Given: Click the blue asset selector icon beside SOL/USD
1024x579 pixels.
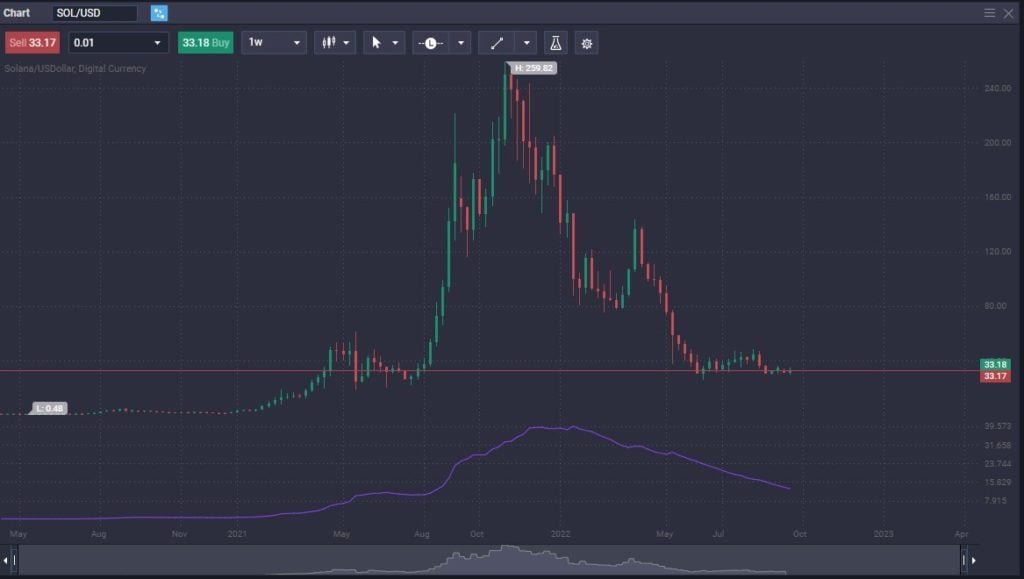Looking at the screenshot, I should [158, 13].
